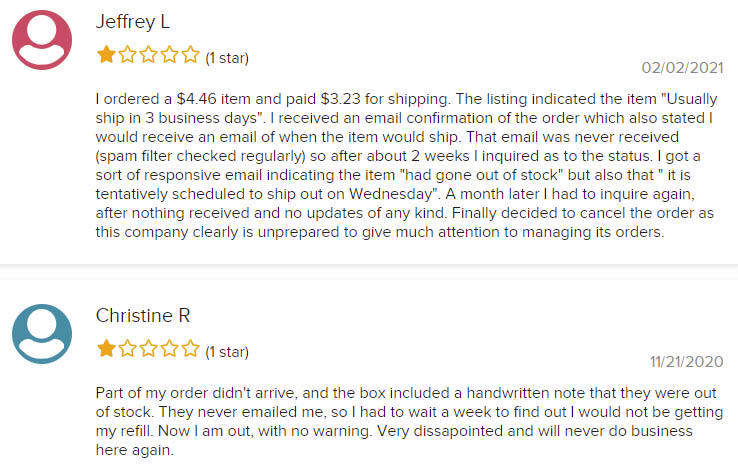Click the second empty star on Jeffrey L's rating
738x467 pixels.
pos(128,55)
